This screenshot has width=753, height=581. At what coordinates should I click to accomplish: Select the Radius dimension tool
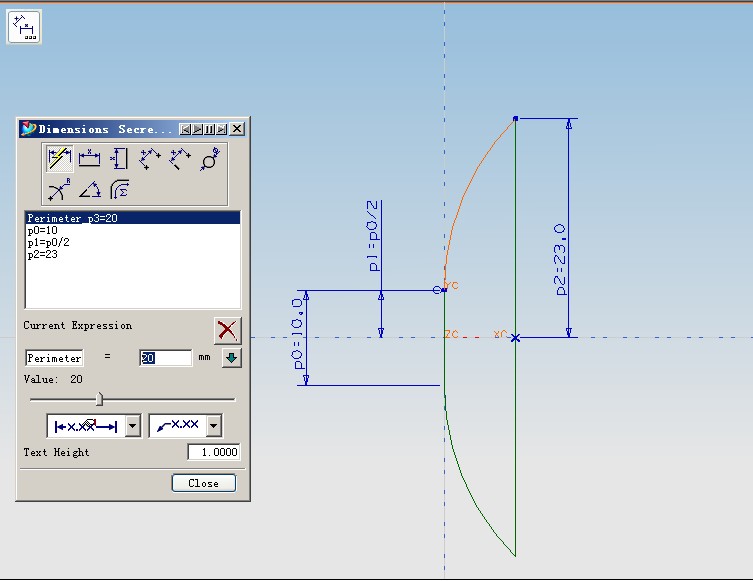[60, 189]
